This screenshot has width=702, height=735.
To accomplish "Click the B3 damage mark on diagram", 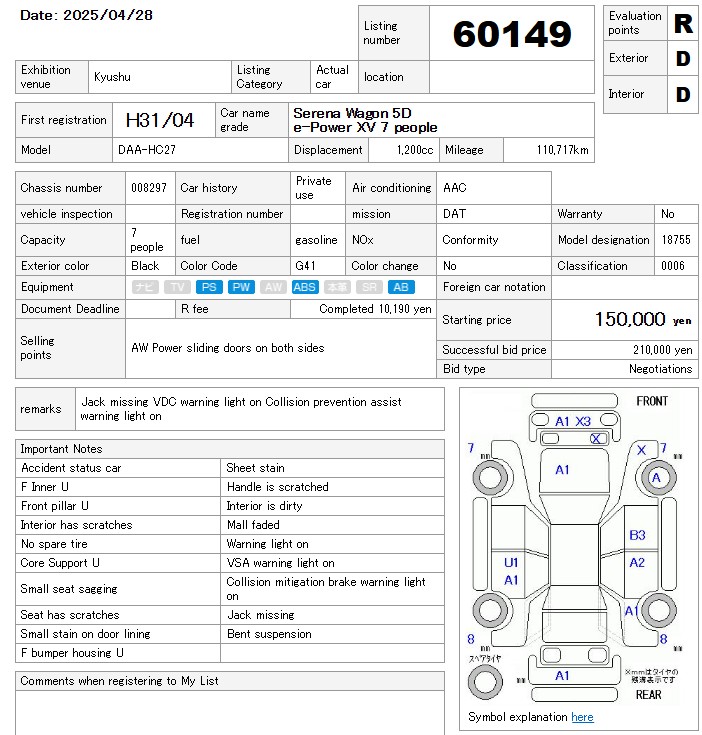I will (x=637, y=535).
